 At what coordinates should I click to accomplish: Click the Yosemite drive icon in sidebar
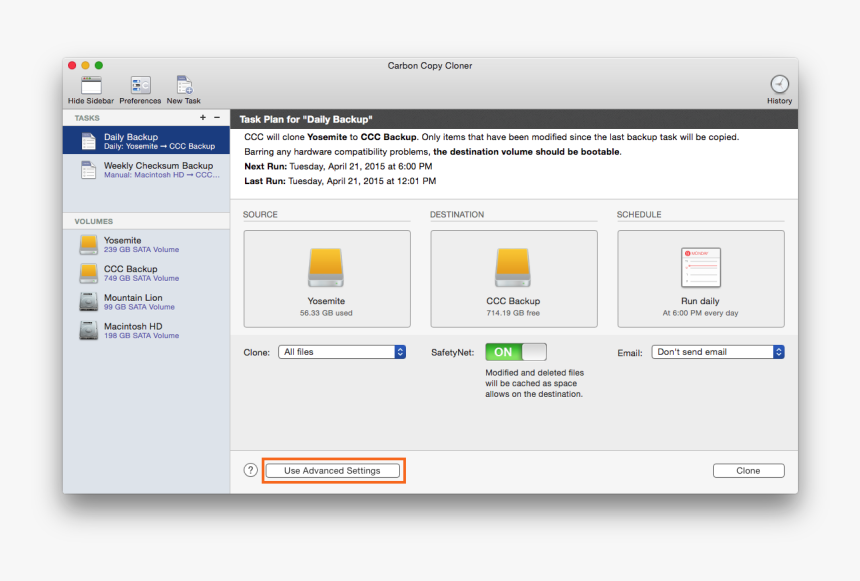(x=89, y=245)
